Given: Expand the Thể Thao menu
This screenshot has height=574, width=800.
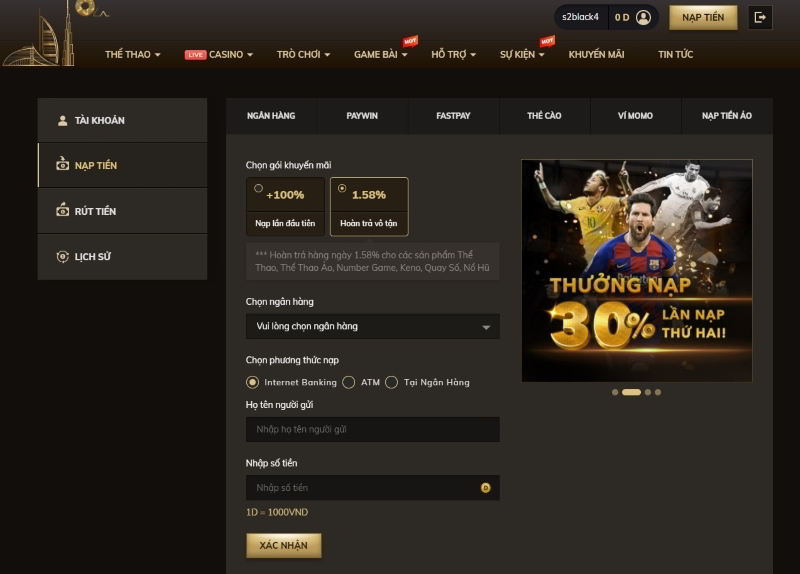Looking at the screenshot, I should [133, 55].
